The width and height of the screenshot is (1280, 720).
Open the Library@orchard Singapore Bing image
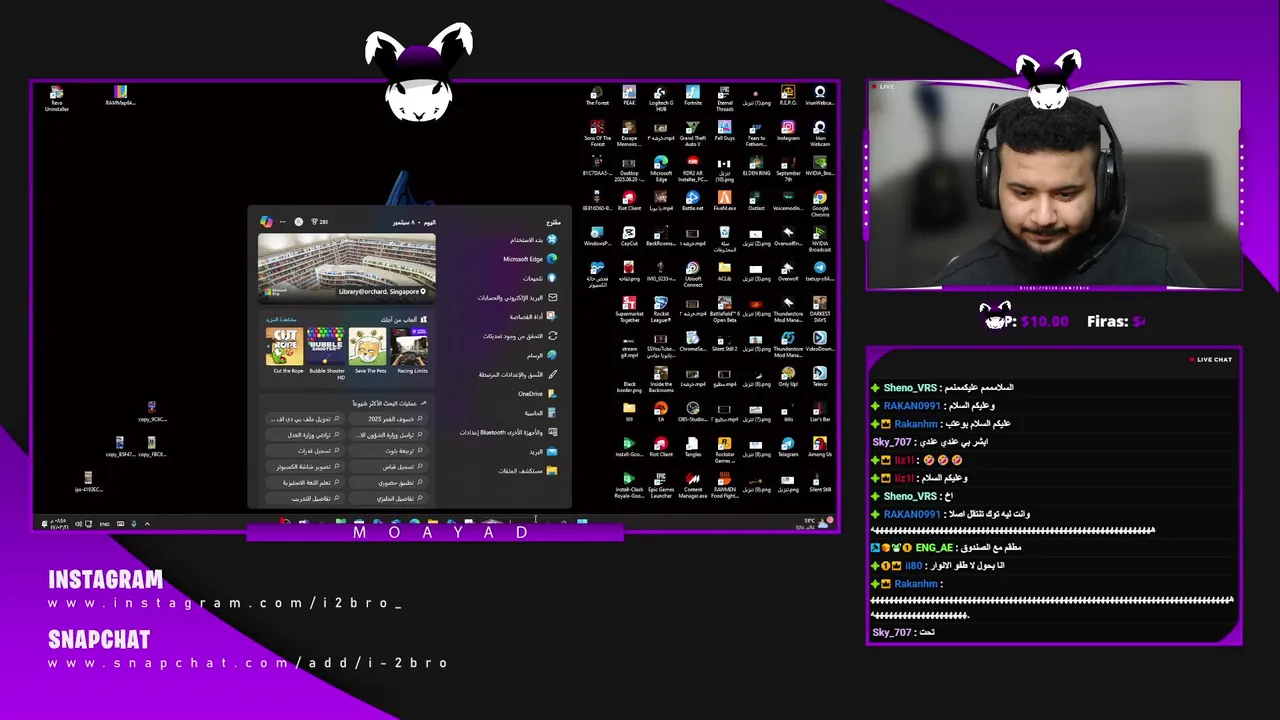coord(346,267)
